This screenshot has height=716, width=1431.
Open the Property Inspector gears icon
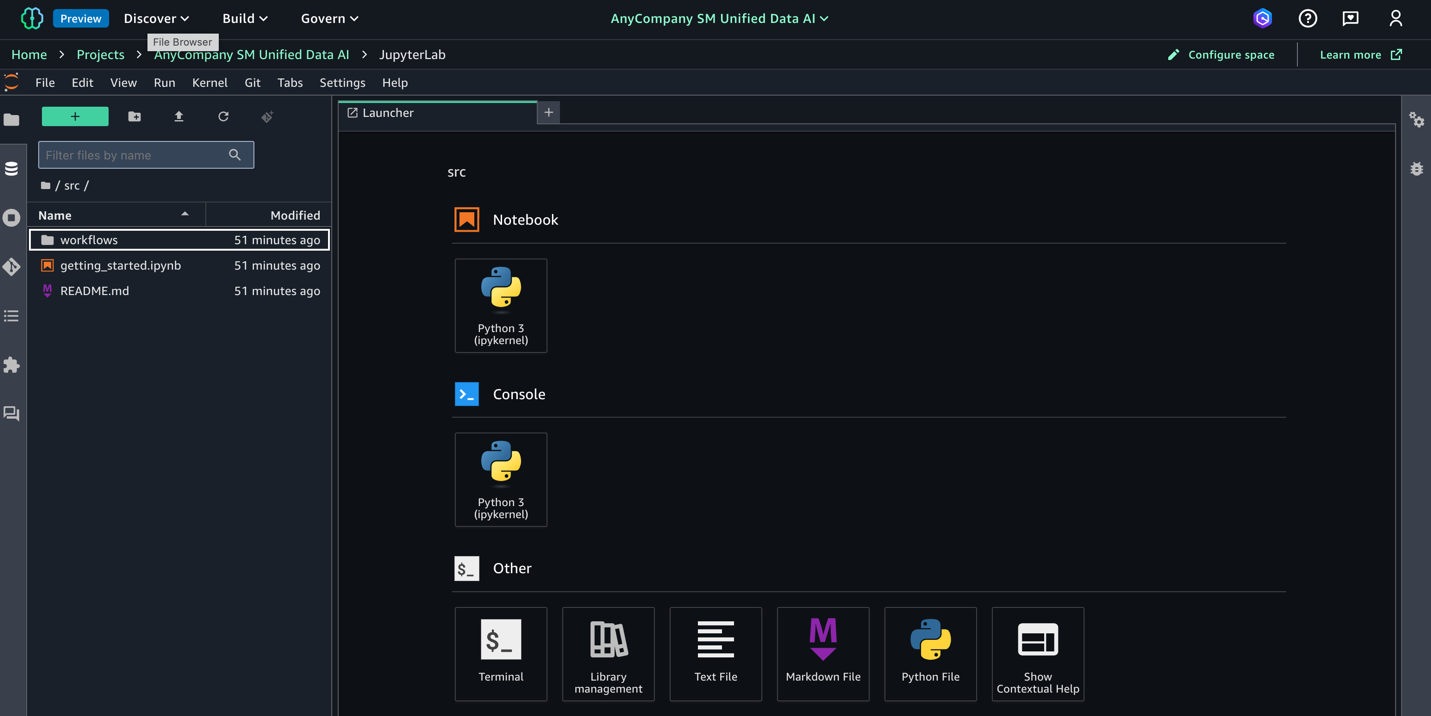tap(1417, 120)
